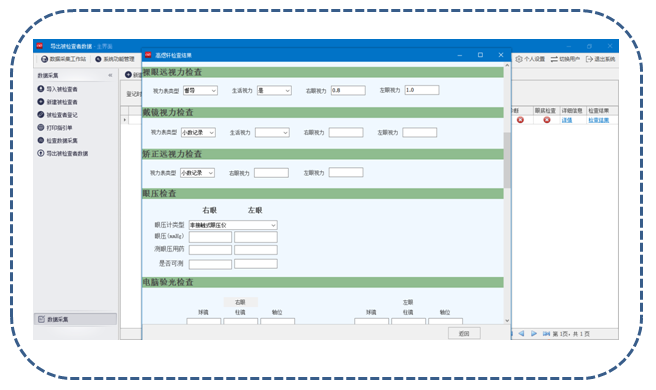Click the 切换用户 switch user icon

pos(554,59)
